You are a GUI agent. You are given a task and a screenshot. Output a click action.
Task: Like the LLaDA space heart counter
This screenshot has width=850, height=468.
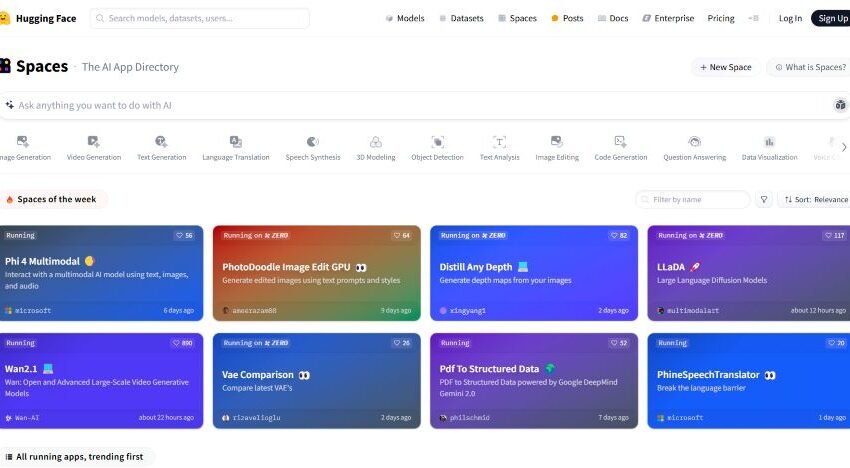click(835, 235)
